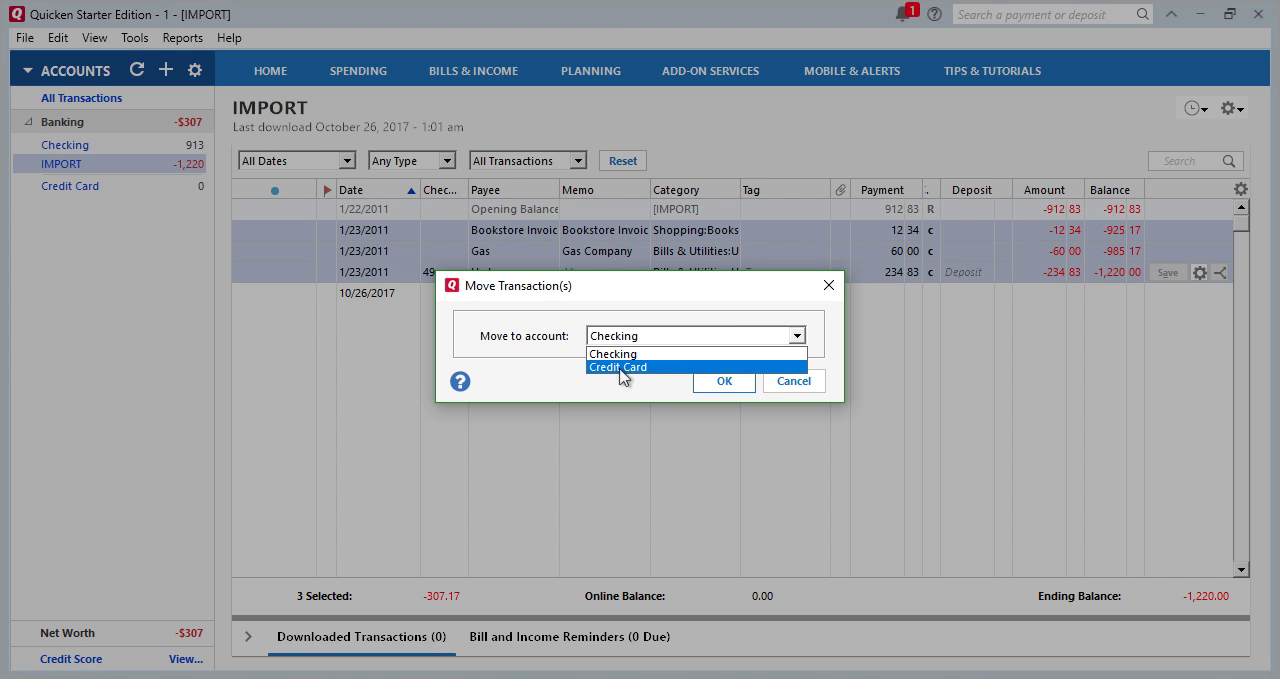
Task: Open the Edit menu
Action: (x=58, y=38)
